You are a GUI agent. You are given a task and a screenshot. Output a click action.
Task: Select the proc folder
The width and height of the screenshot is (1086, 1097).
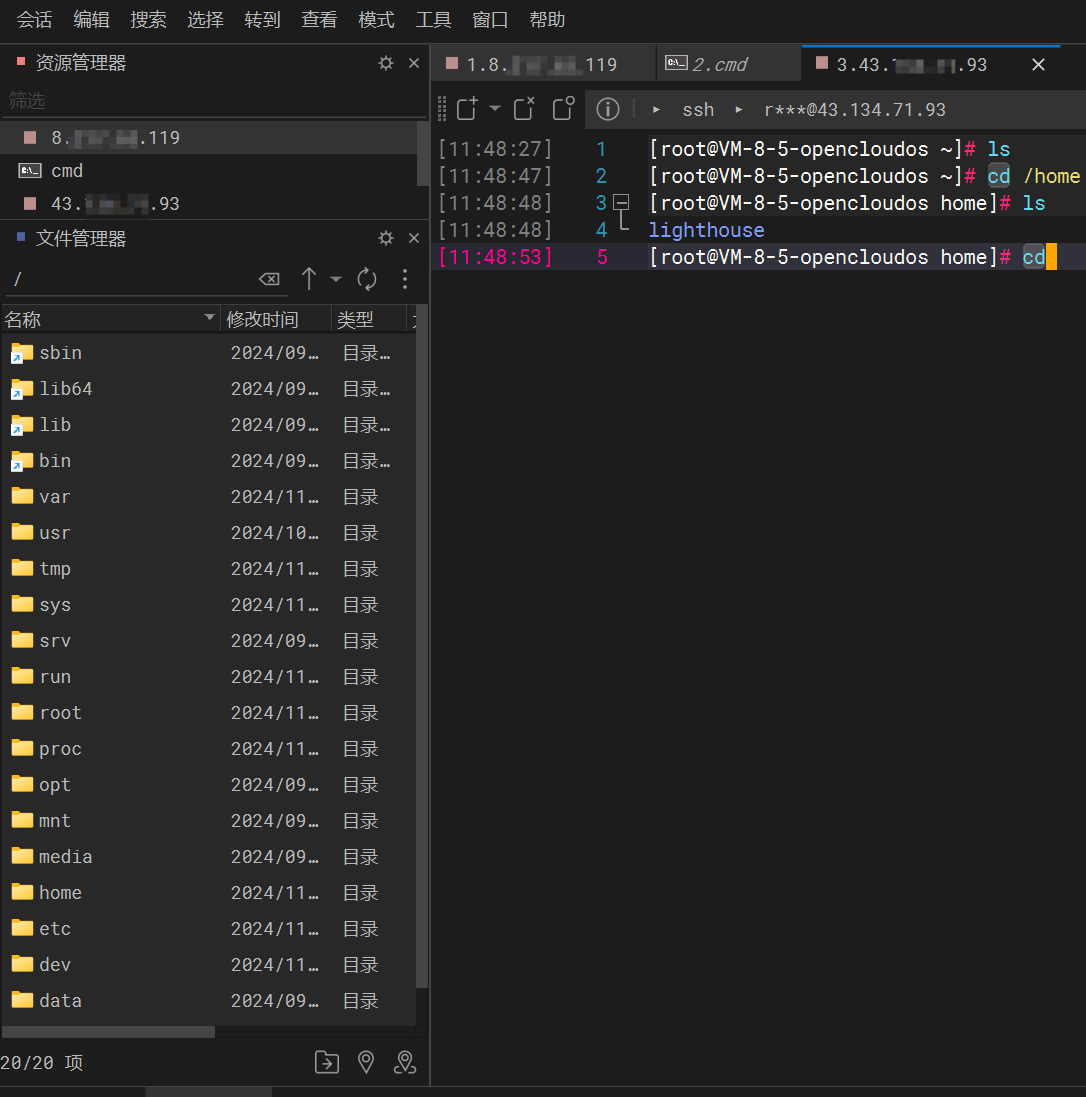coord(209,749)
